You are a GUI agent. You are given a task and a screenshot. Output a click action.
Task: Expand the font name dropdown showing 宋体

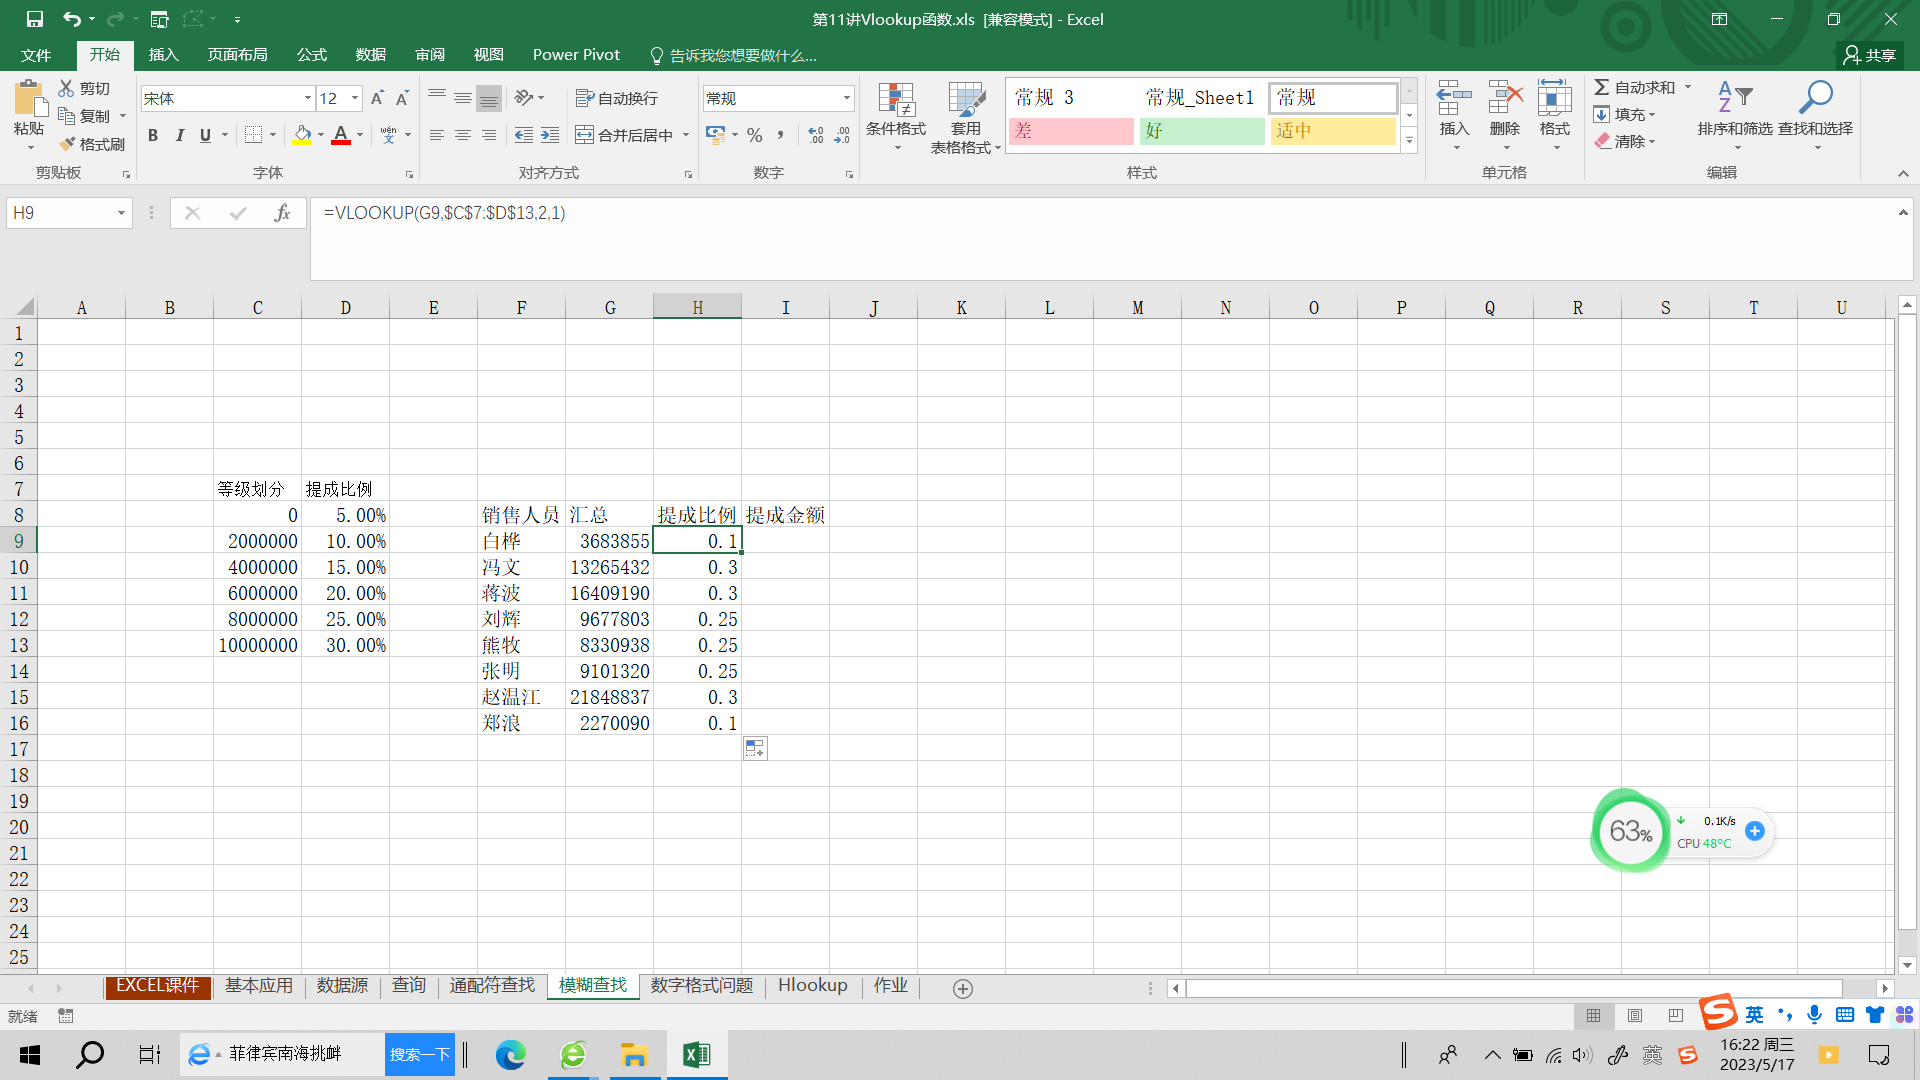click(x=307, y=98)
